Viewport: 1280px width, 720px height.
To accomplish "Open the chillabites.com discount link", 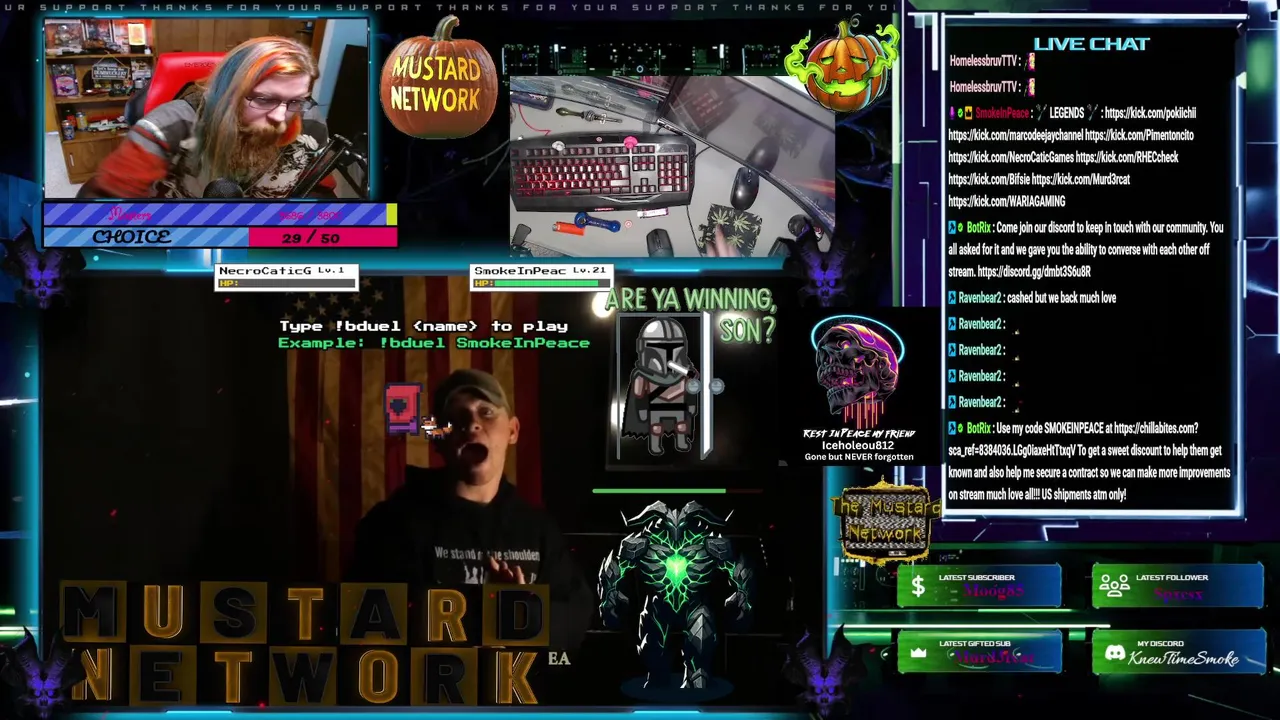I will 1073,439.
